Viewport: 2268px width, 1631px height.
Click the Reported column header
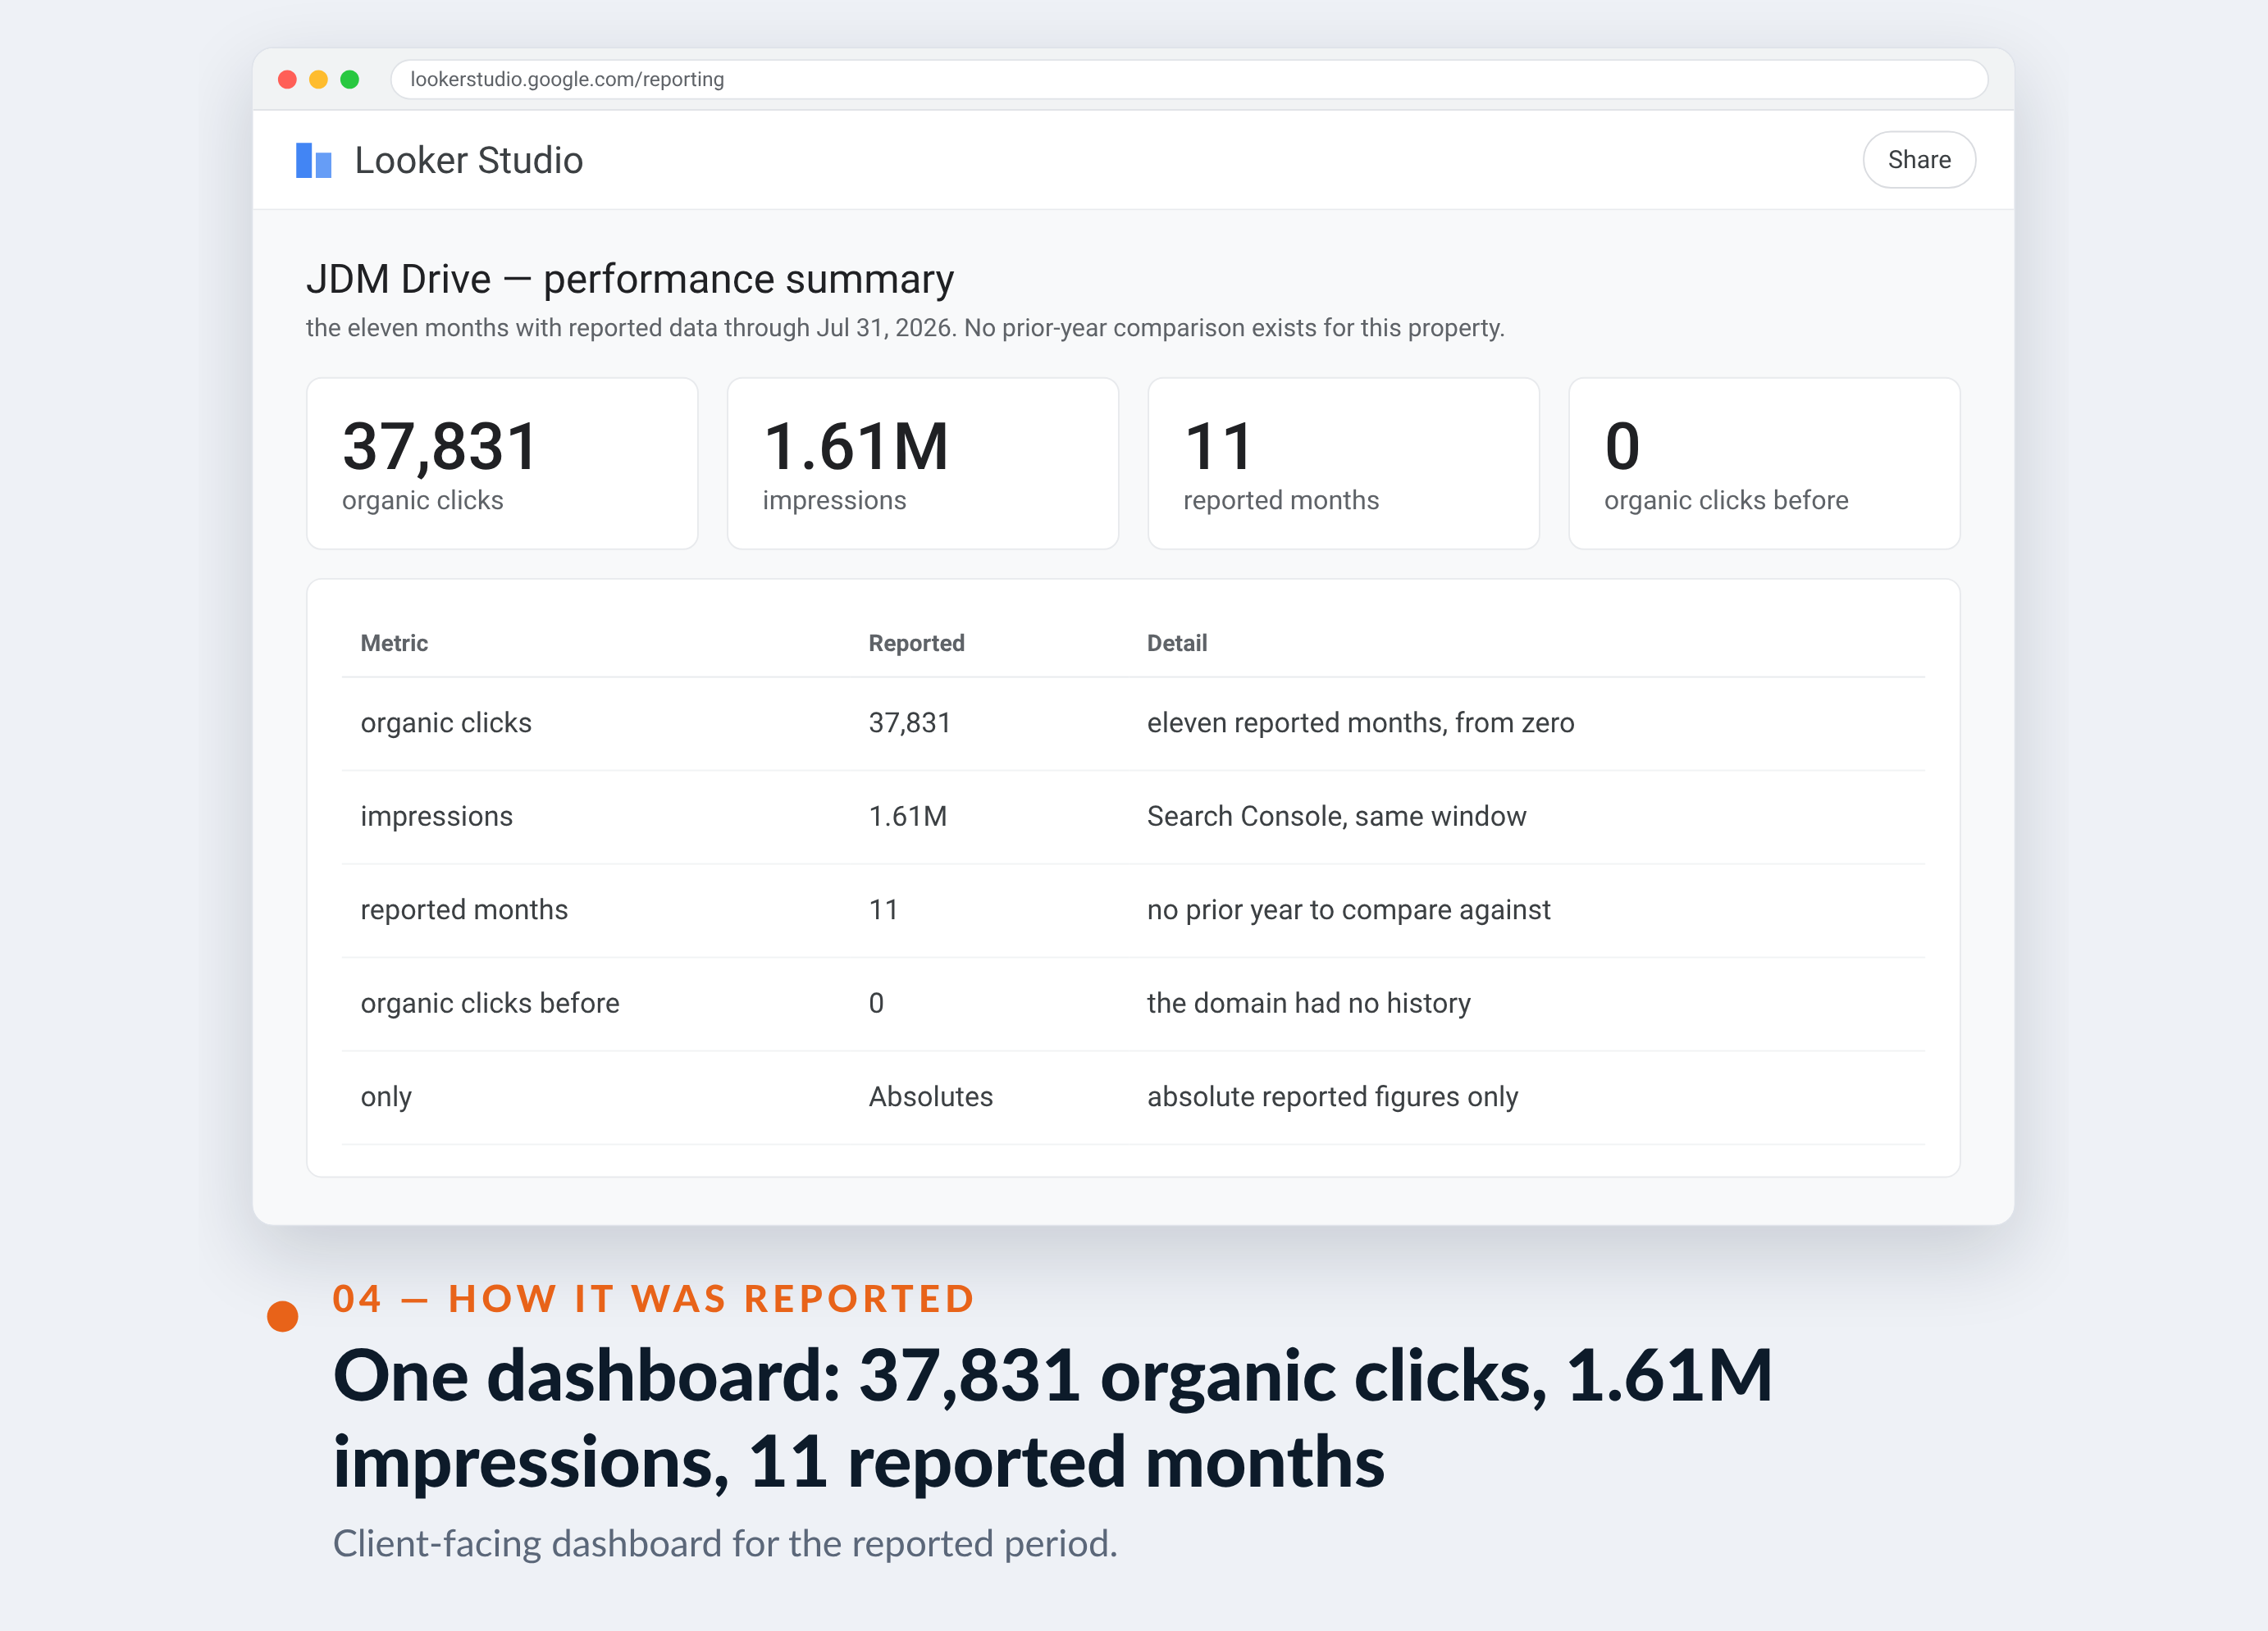pos(916,643)
